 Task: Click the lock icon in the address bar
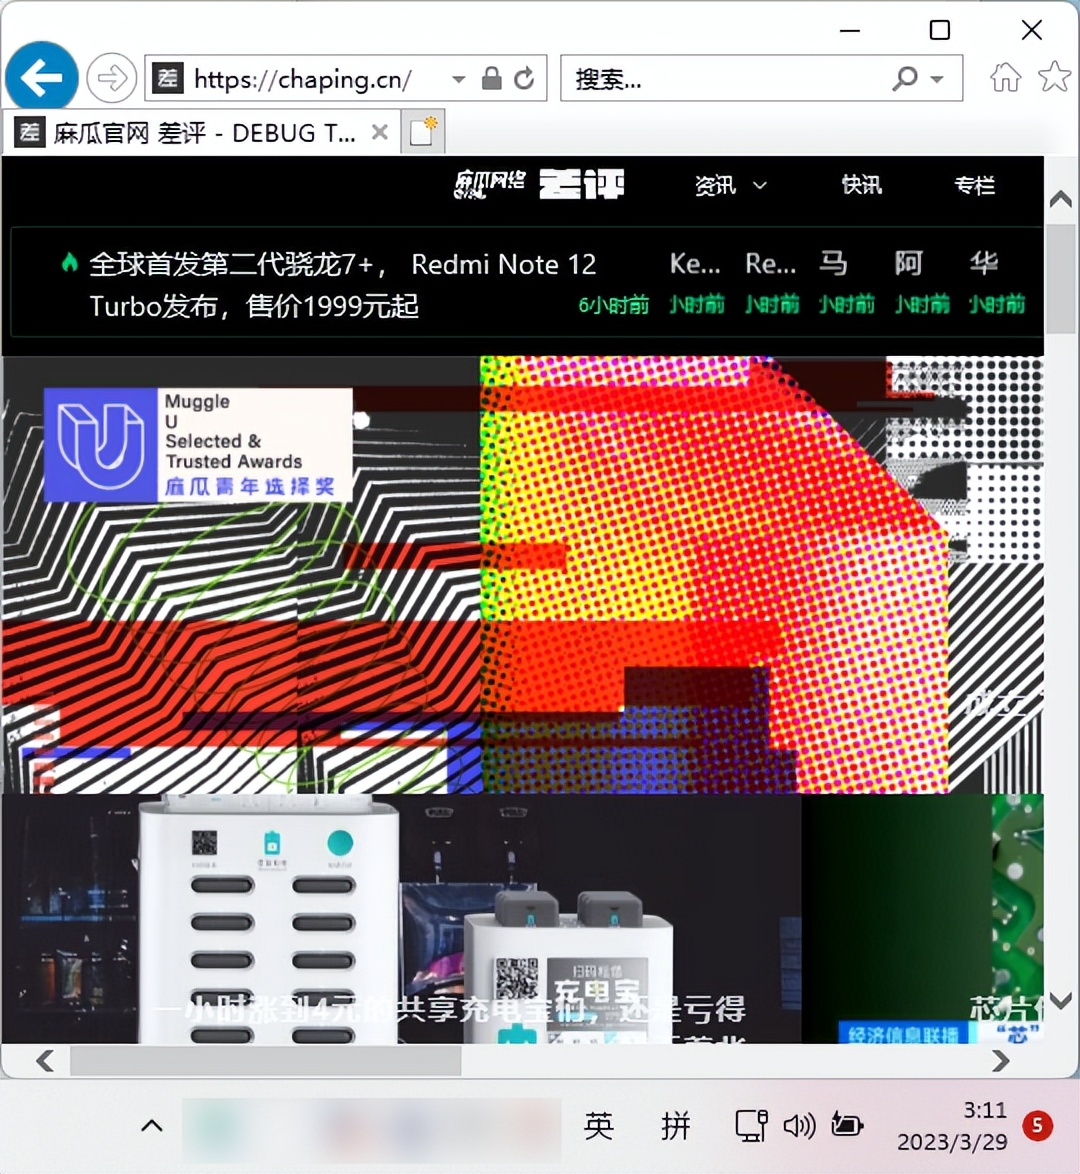point(491,78)
